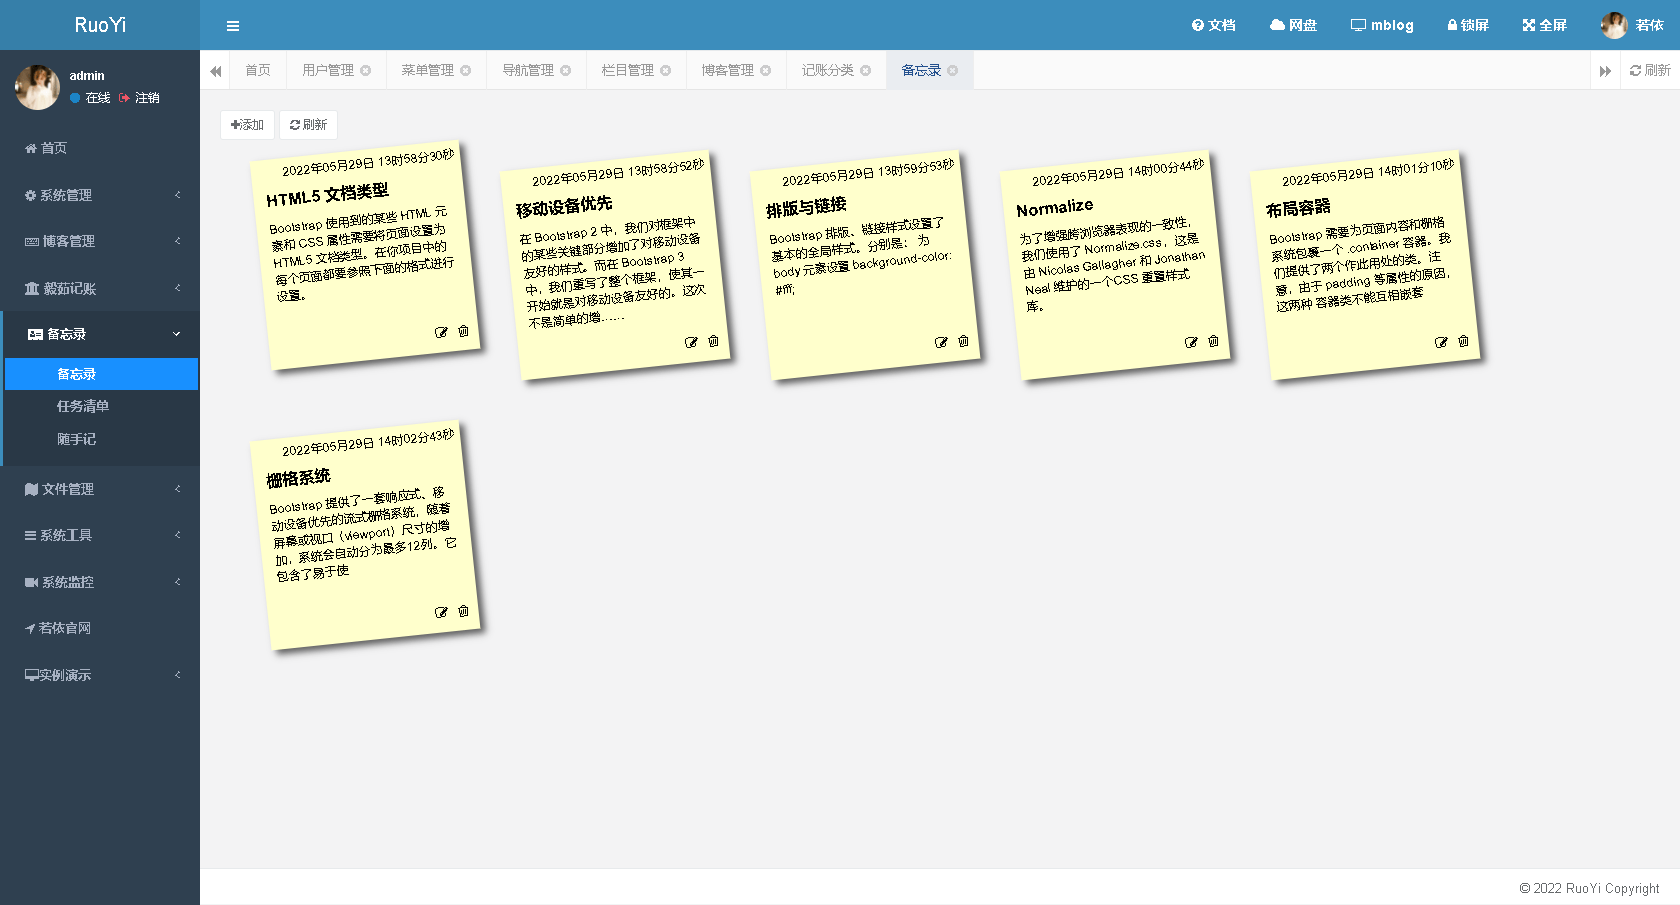1680x905 pixels.
Task: Toggle the sidebar with the hamburger icon
Action: (233, 25)
